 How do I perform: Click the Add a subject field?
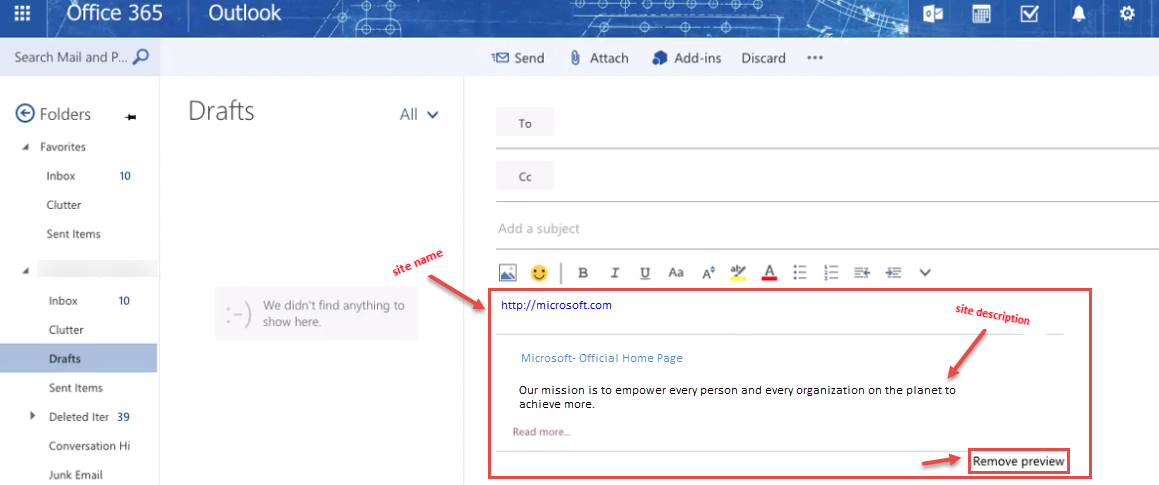(x=827, y=228)
